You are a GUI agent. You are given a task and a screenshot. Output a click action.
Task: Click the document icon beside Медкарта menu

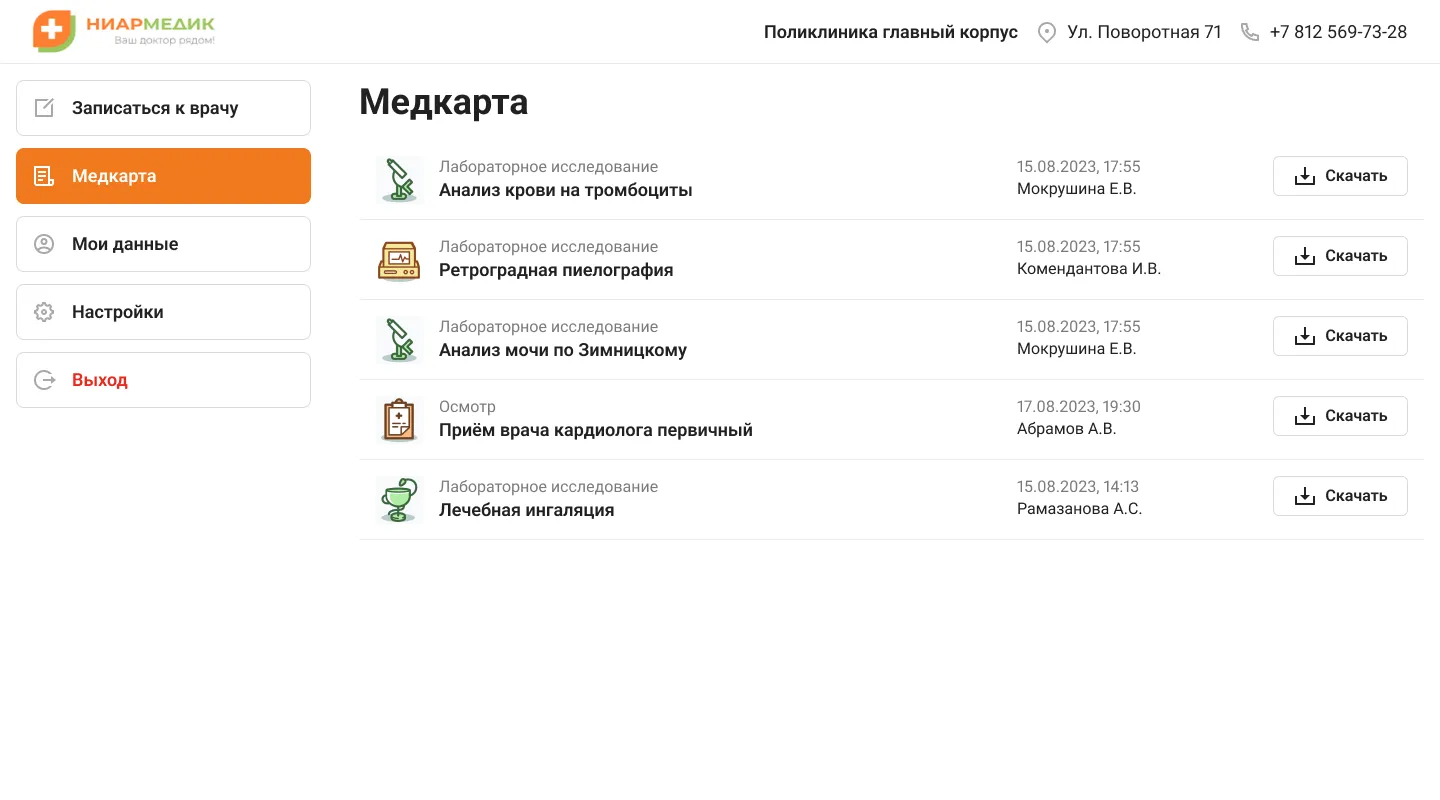click(x=44, y=176)
